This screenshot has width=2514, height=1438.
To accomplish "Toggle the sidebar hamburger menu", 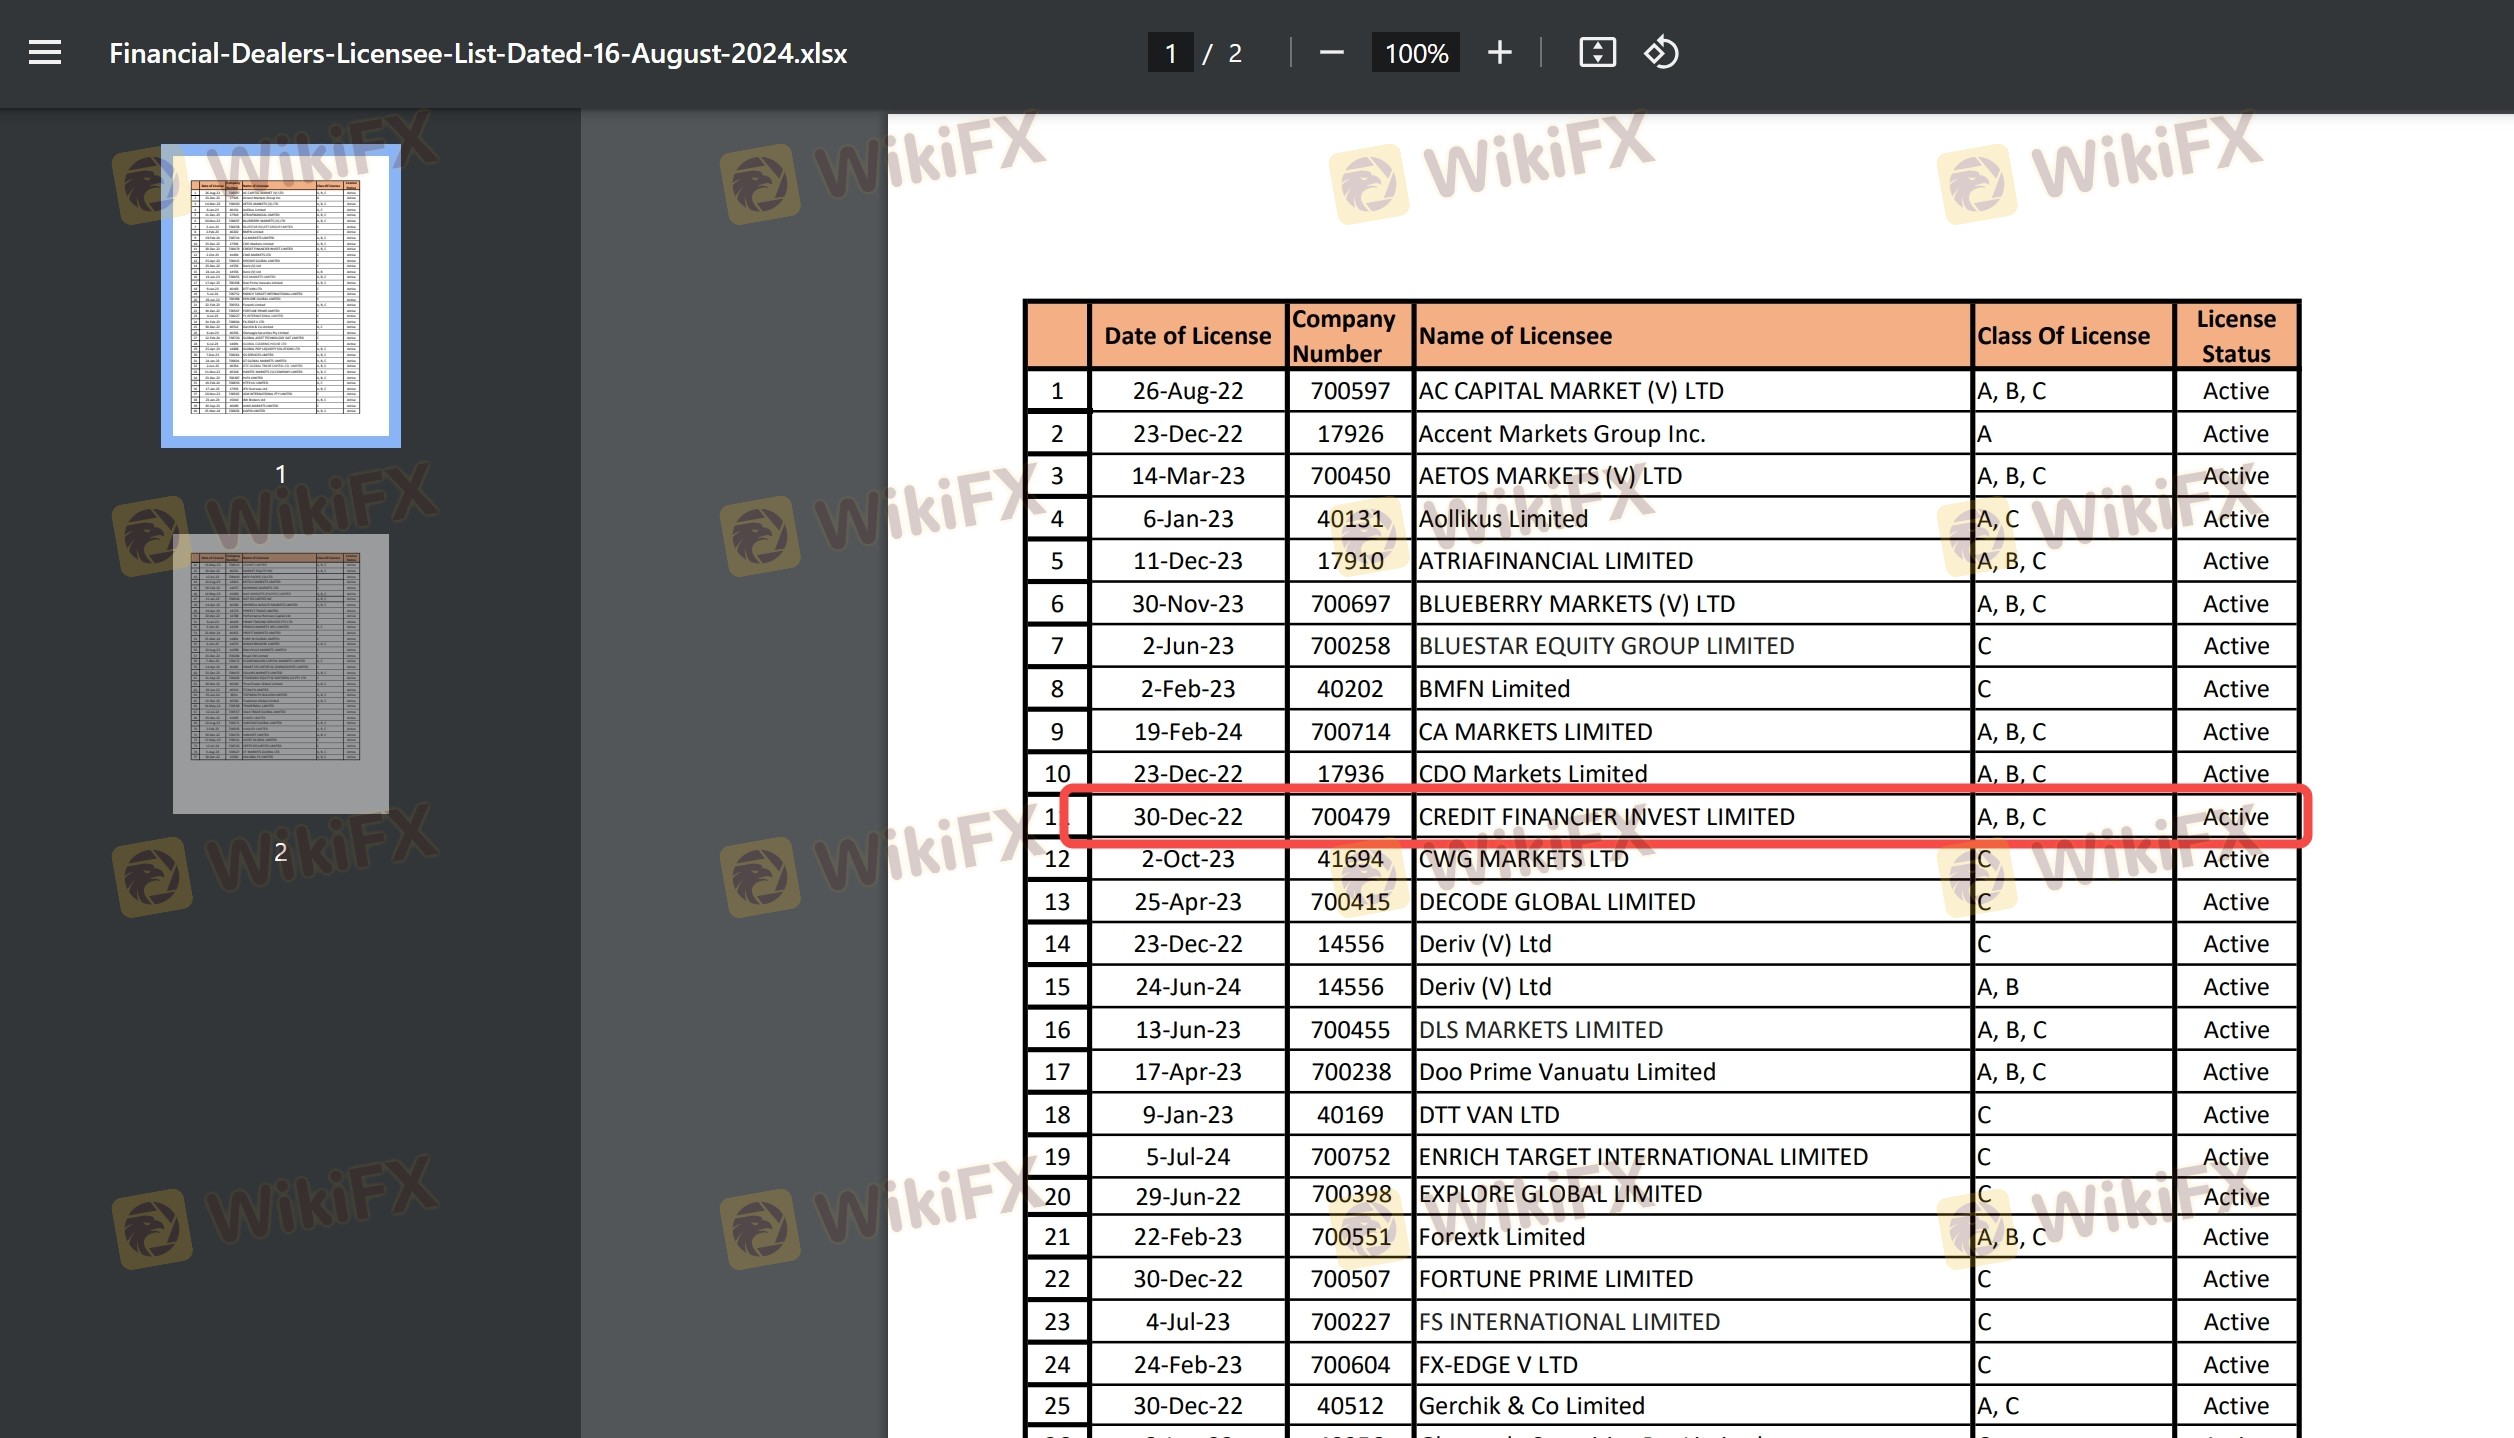I will [x=45, y=53].
